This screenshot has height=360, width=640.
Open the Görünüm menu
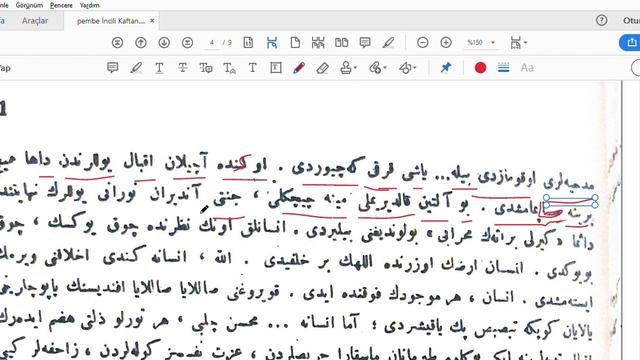[x=29, y=5]
